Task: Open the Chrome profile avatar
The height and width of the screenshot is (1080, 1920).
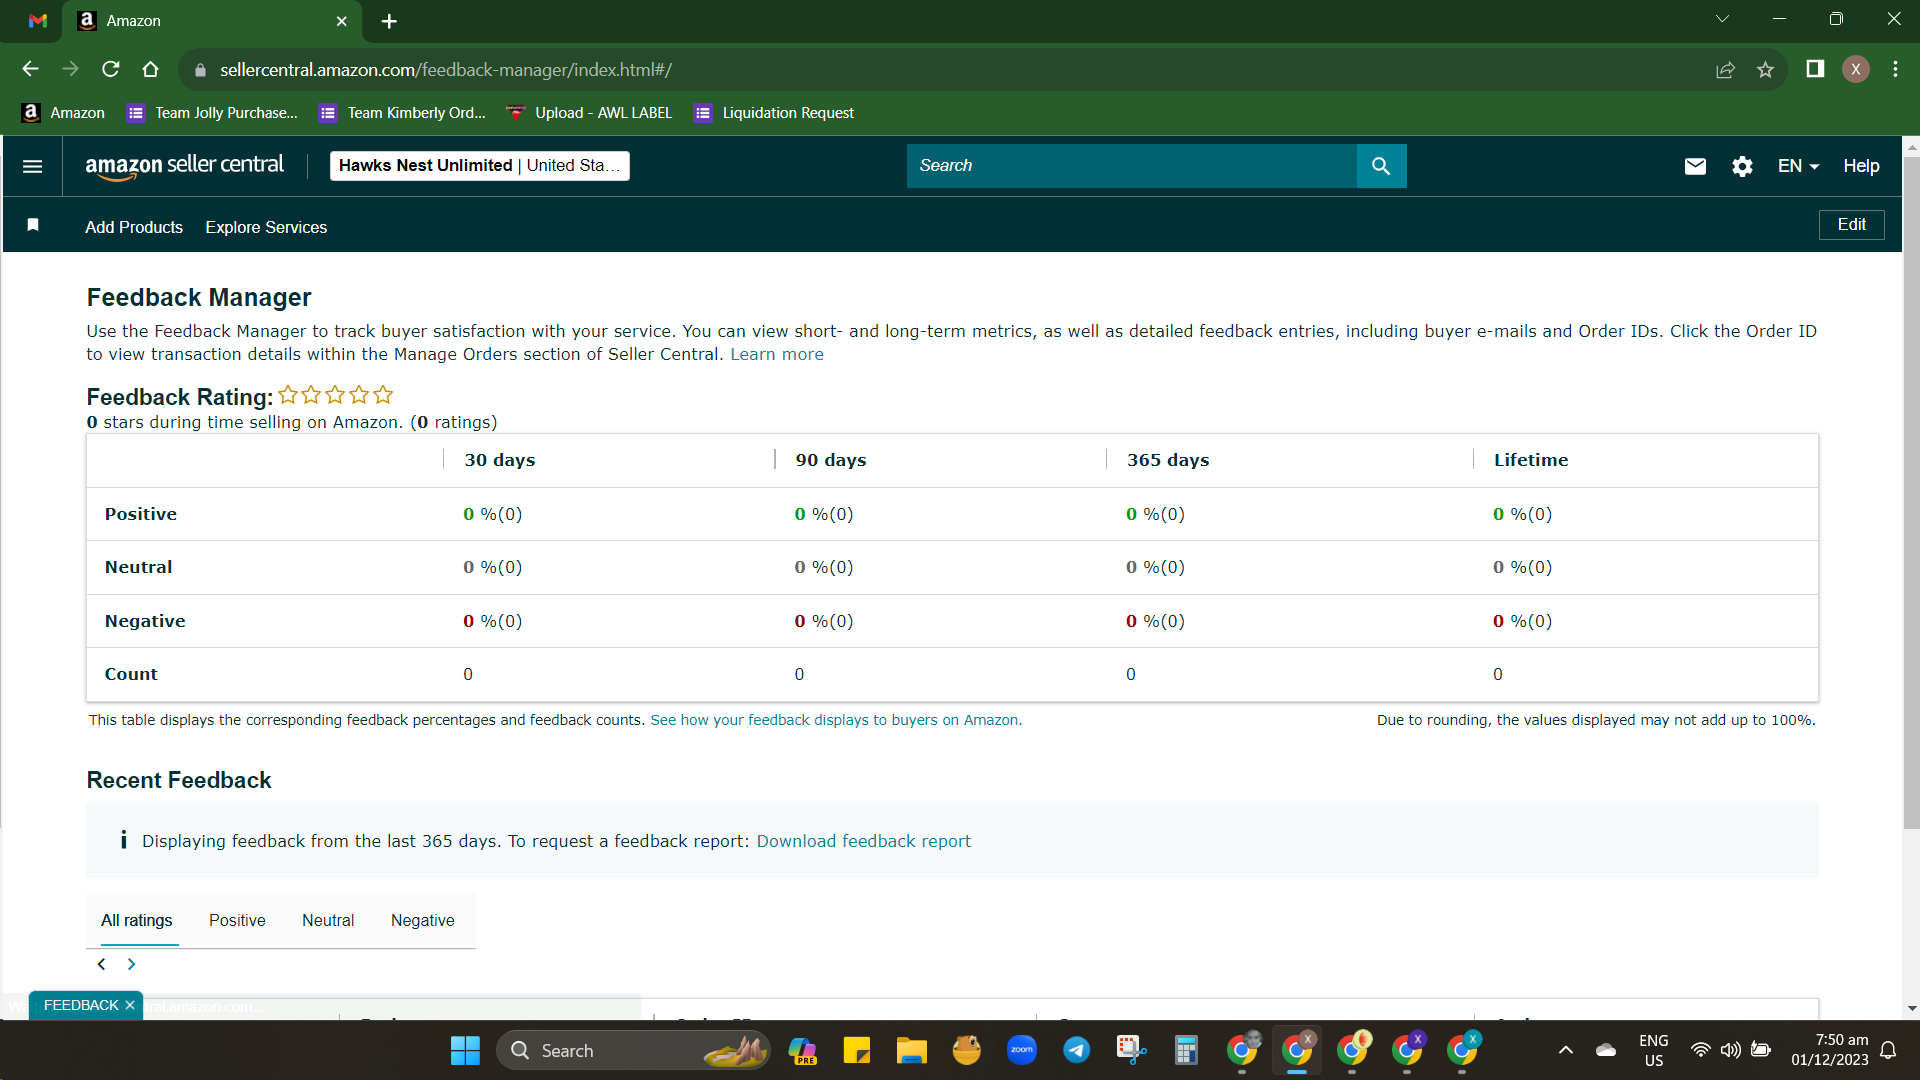Action: pos(1856,69)
